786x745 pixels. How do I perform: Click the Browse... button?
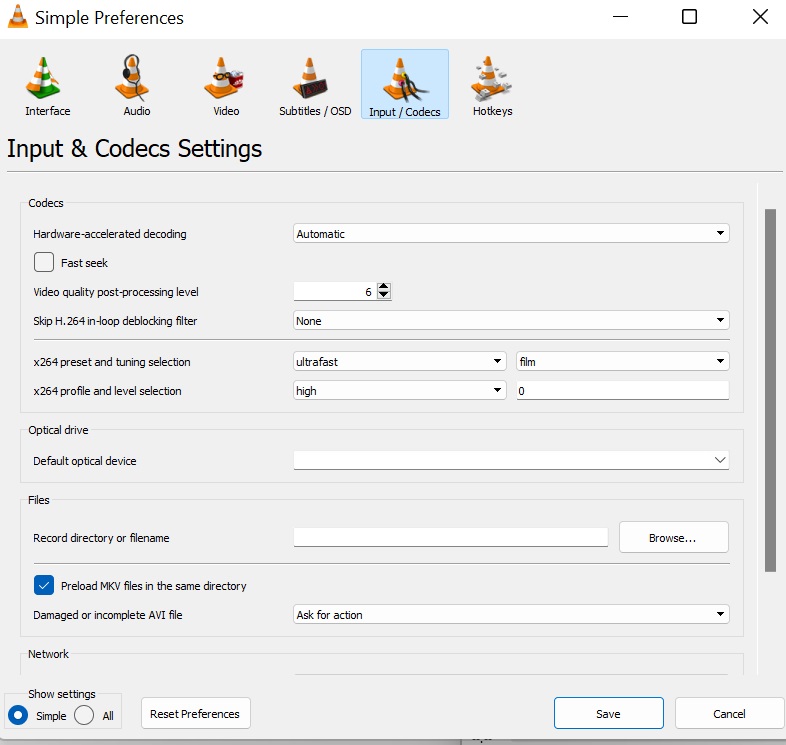673,537
